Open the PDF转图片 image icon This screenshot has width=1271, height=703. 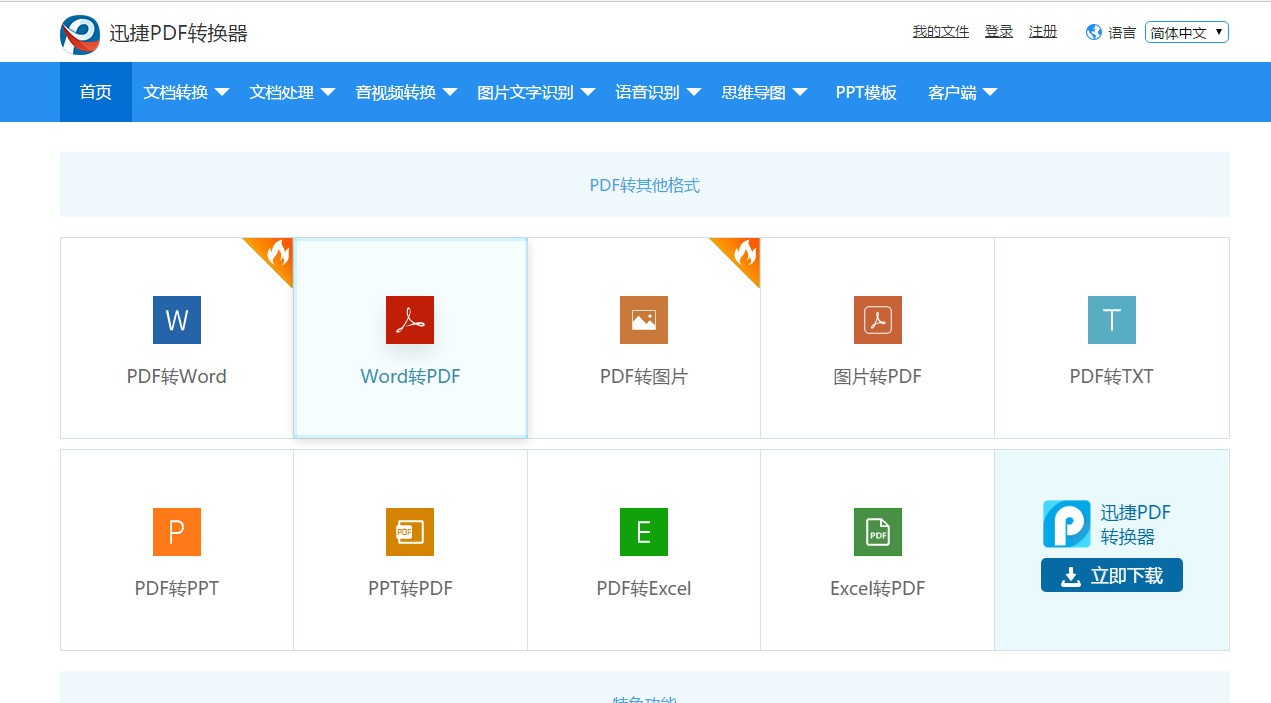[x=644, y=320]
